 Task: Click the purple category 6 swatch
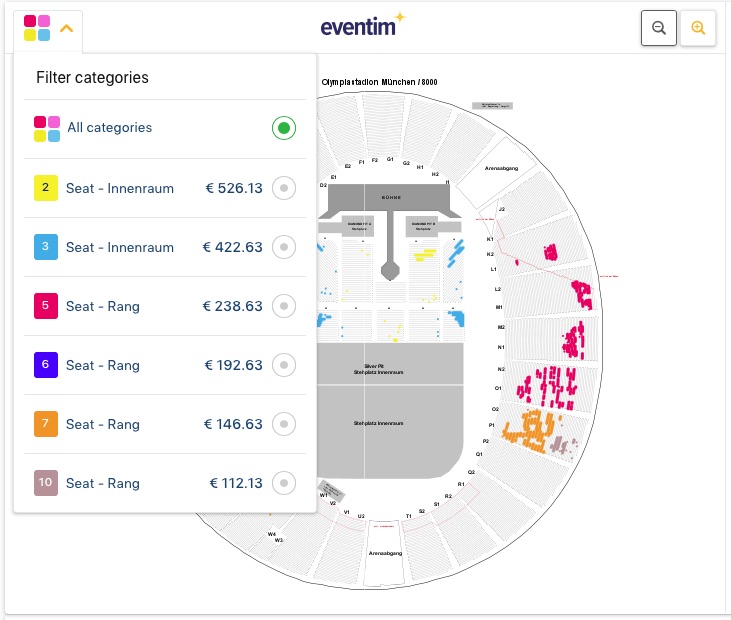(46, 365)
